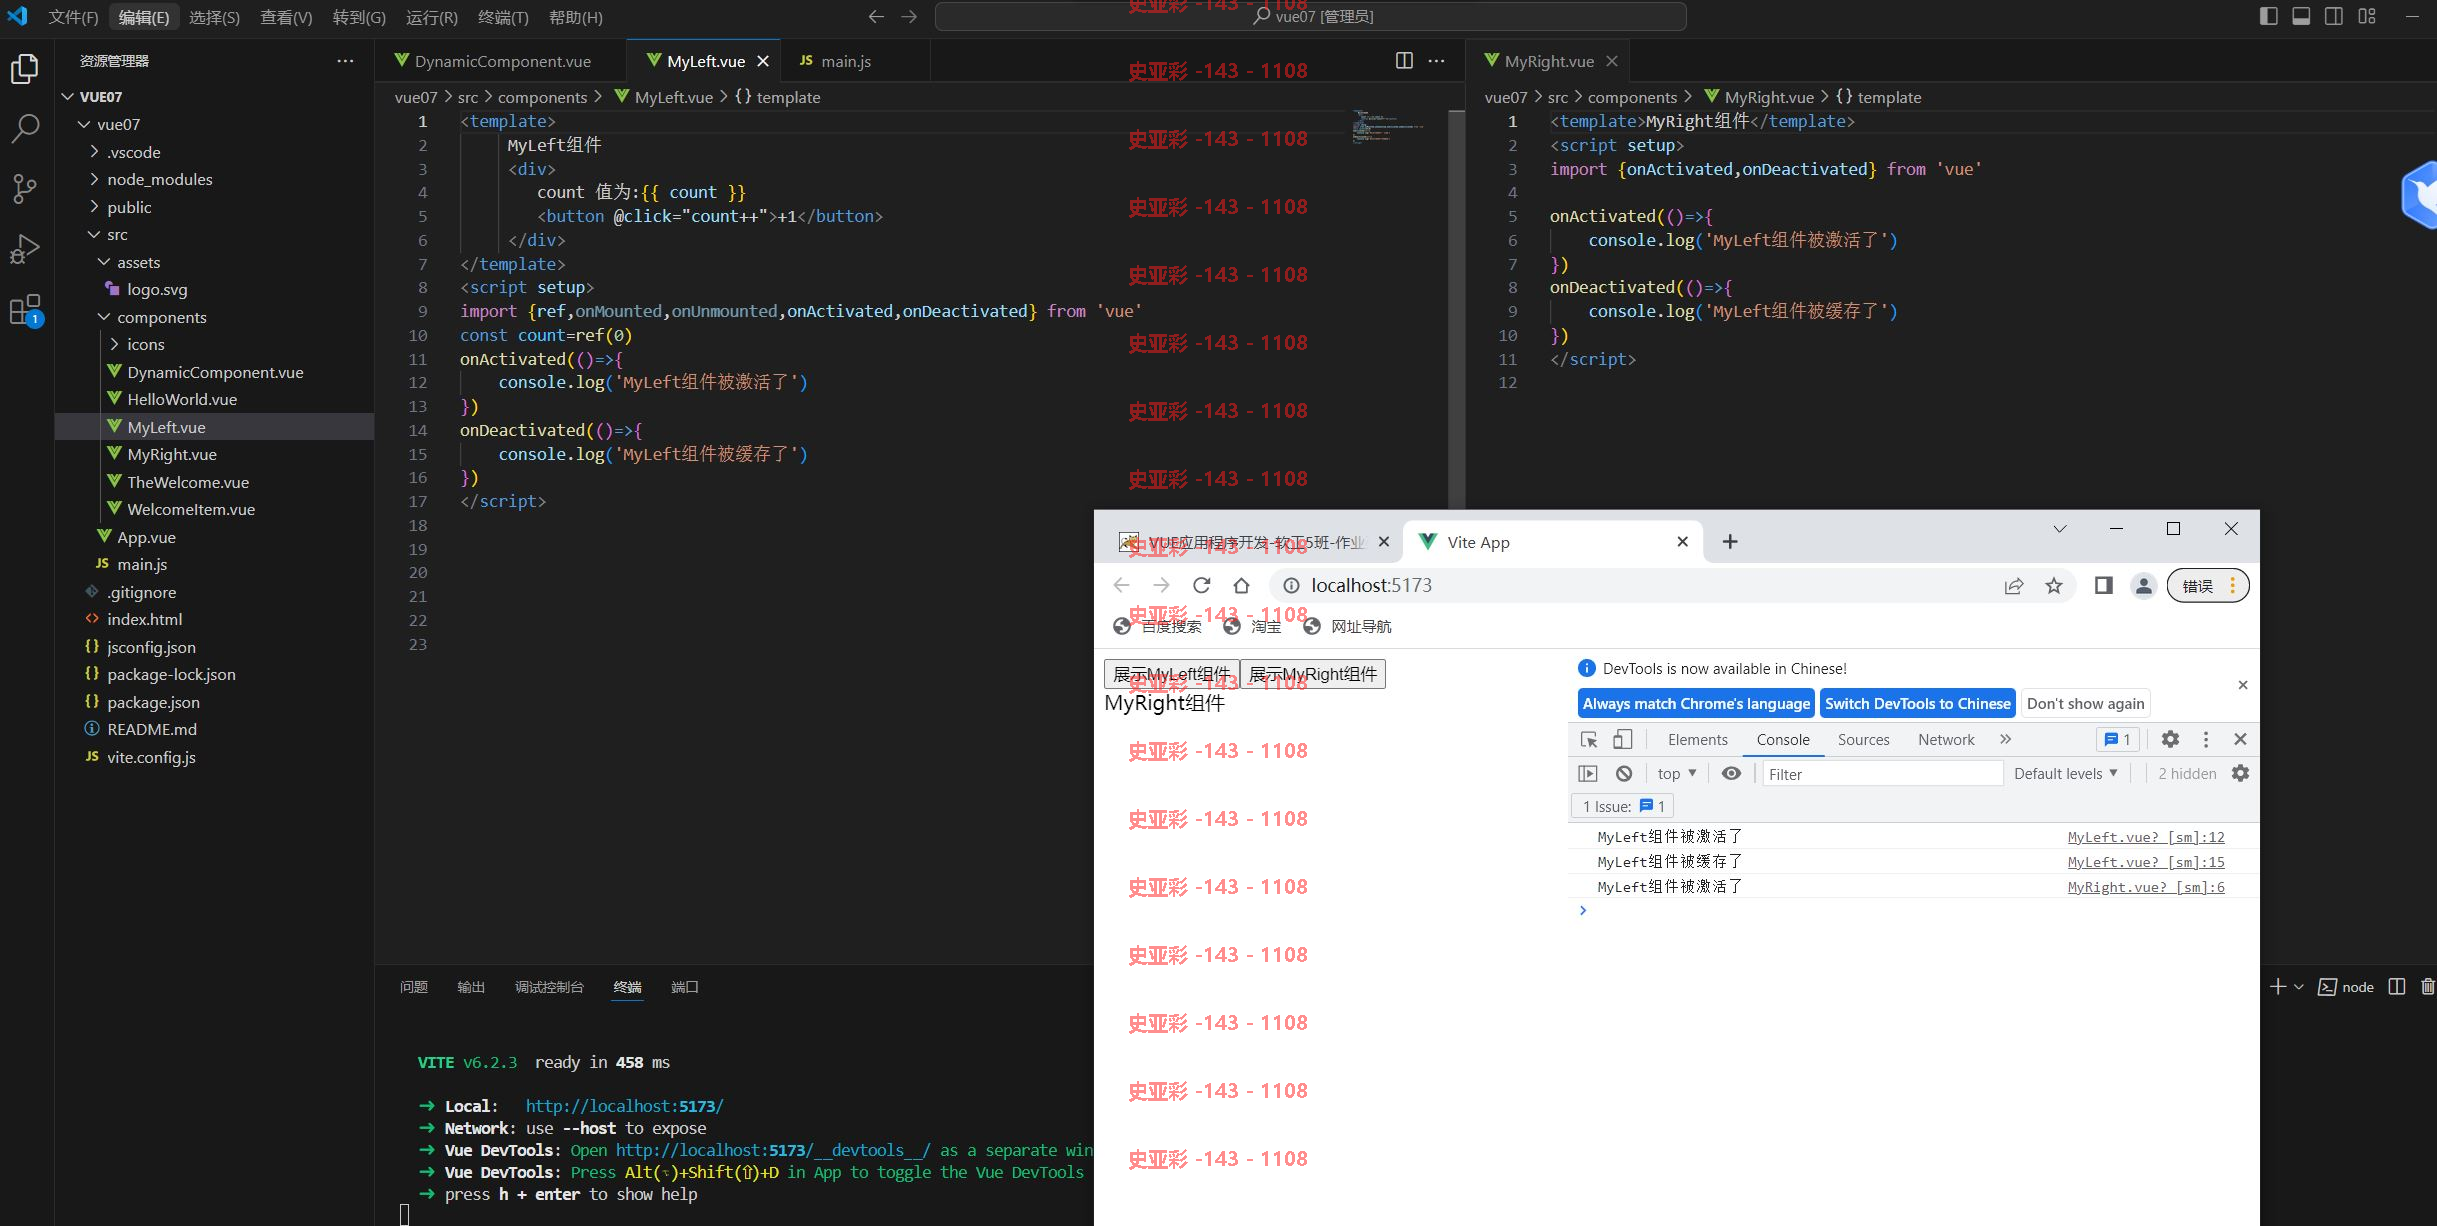Image resolution: width=2437 pixels, height=1226 pixels.
Task: Toggle VS Code bottom panel layout
Action: tap(2301, 16)
